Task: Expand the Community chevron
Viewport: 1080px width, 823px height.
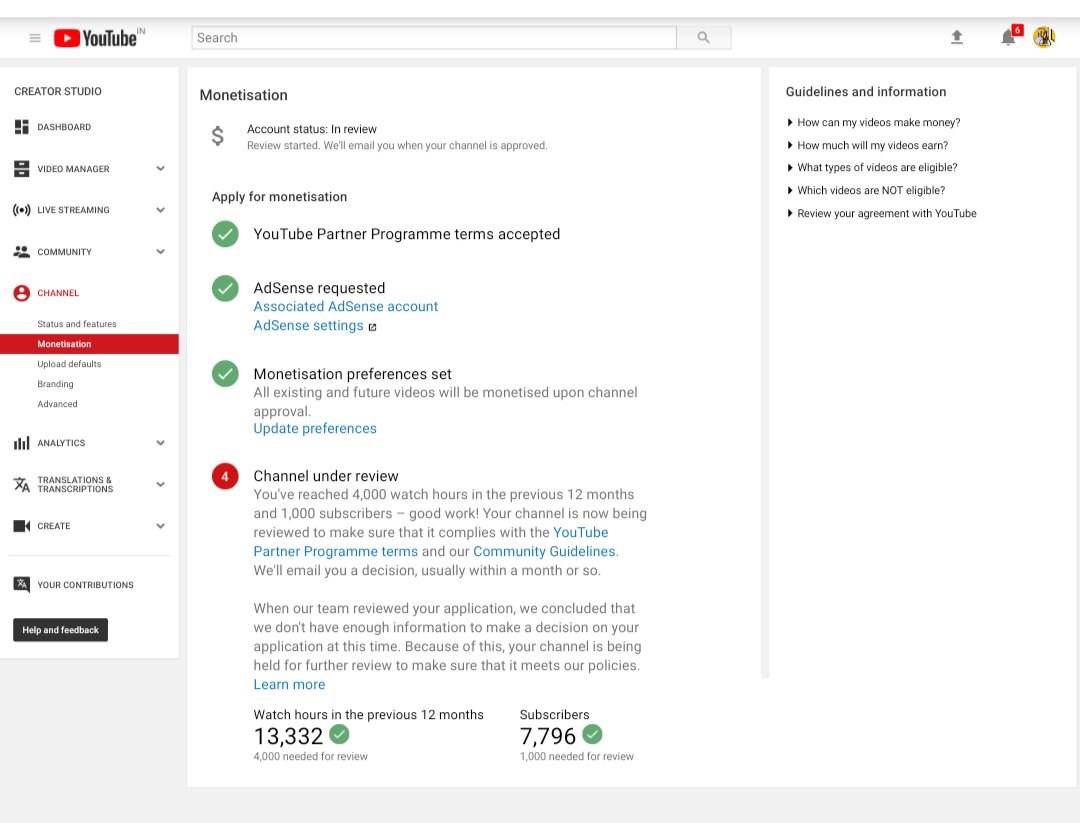Action: click(160, 251)
